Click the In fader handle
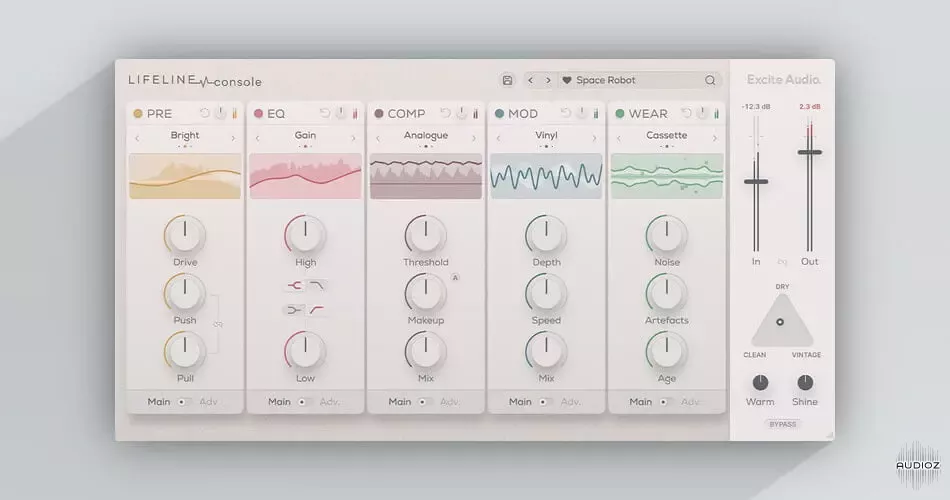 pos(756,182)
